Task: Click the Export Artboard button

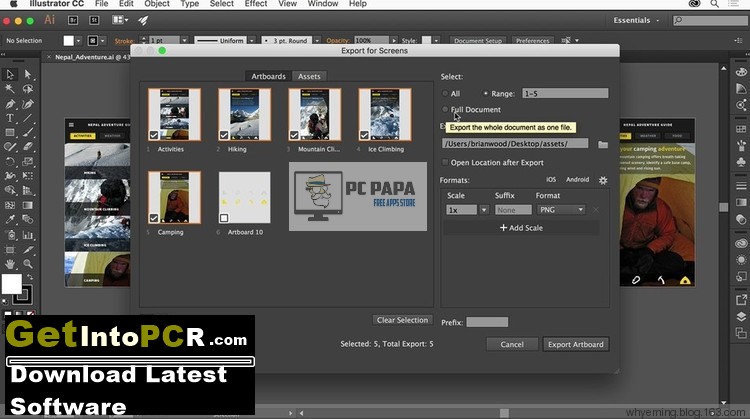Action: [x=576, y=344]
